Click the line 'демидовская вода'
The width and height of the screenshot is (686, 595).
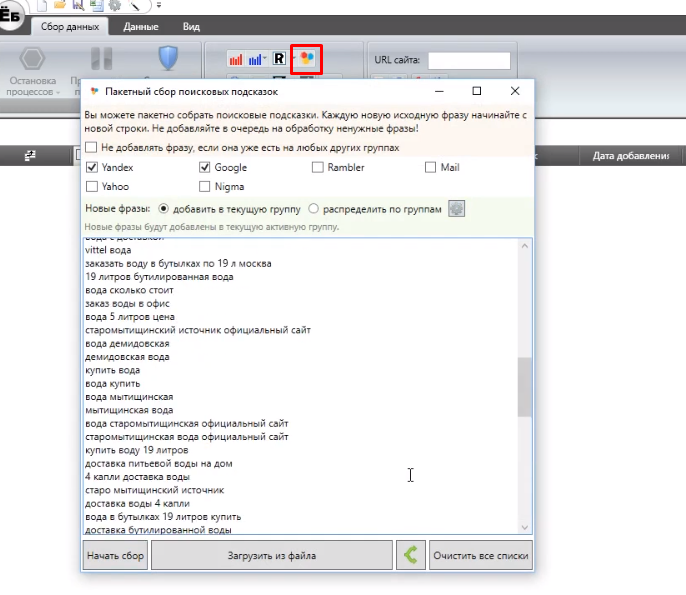[127, 357]
